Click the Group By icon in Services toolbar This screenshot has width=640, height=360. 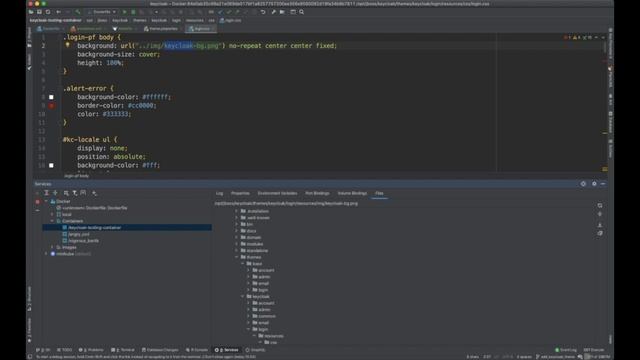pyautogui.click(x=66, y=193)
